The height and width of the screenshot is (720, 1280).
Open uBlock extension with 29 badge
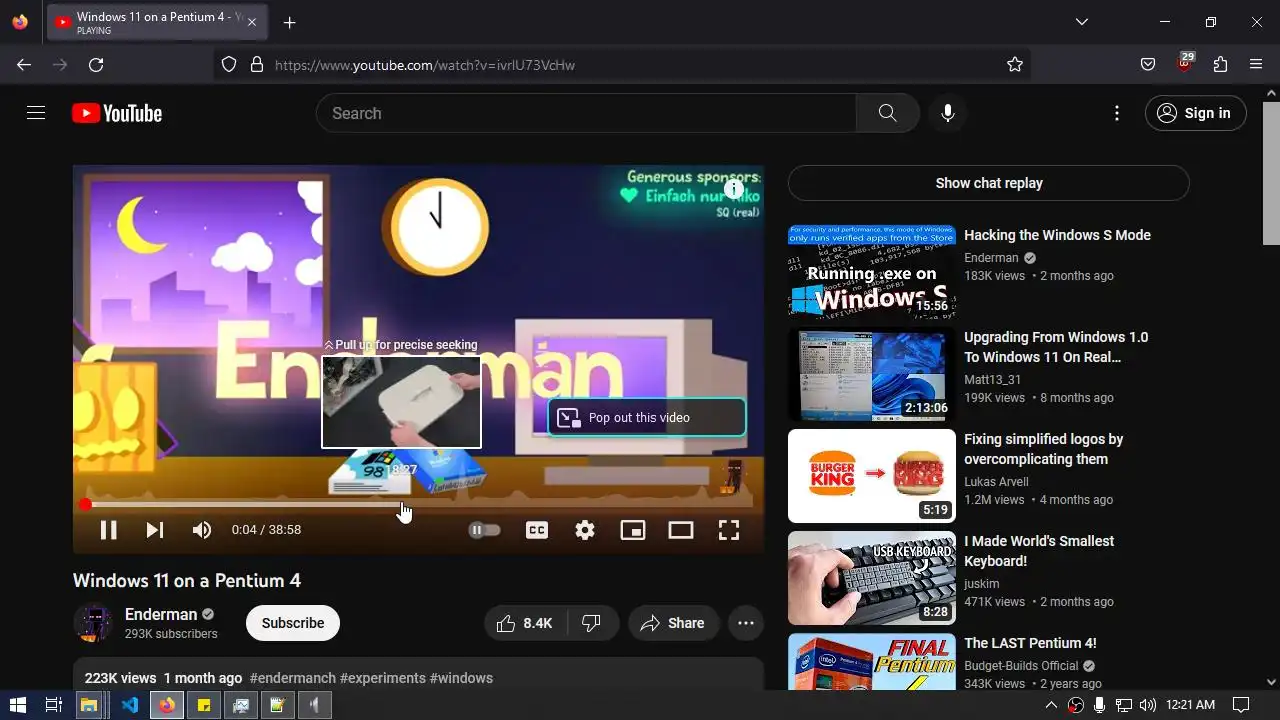coord(1184,63)
